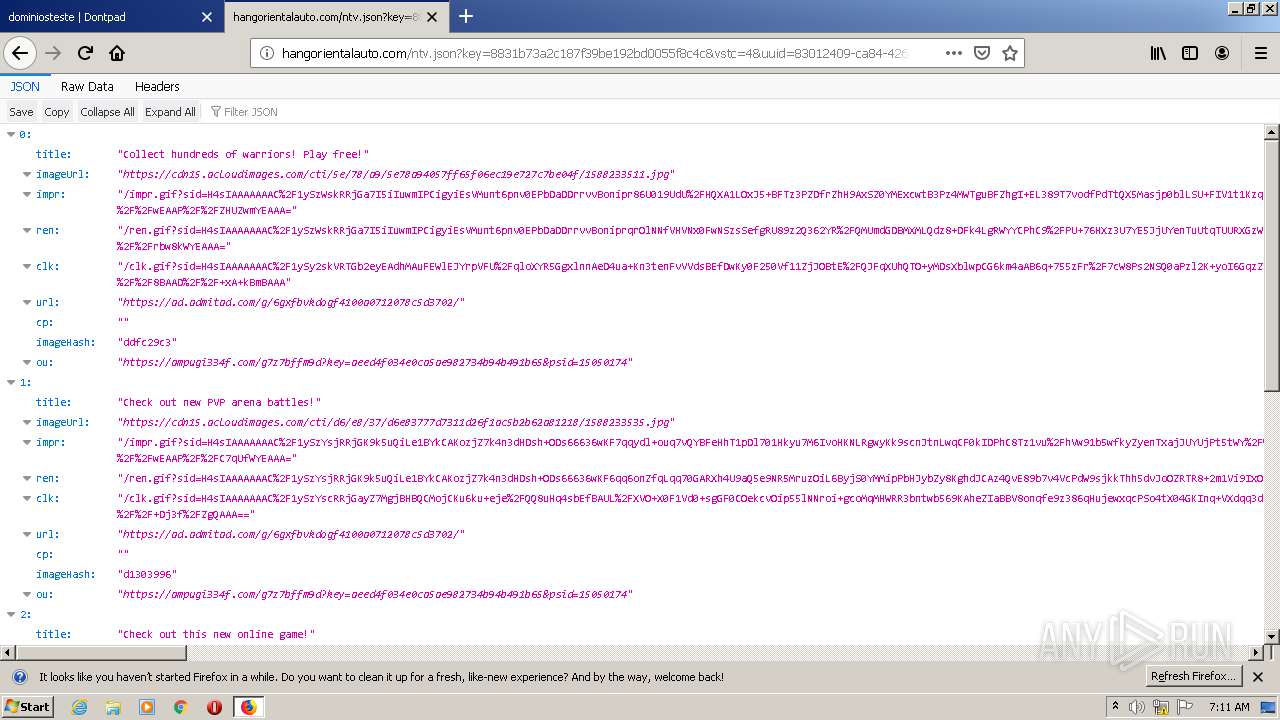Select the "Check out this new online game!" title
Image resolution: width=1280 pixels, height=720 pixels.
216,634
